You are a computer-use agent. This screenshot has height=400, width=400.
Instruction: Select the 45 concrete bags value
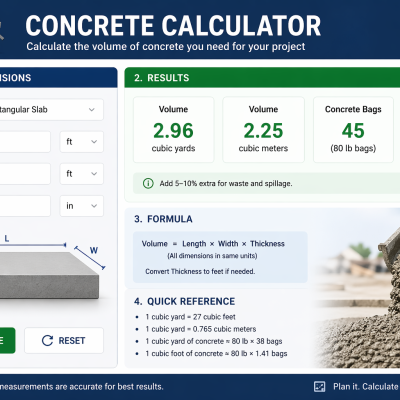click(x=353, y=130)
